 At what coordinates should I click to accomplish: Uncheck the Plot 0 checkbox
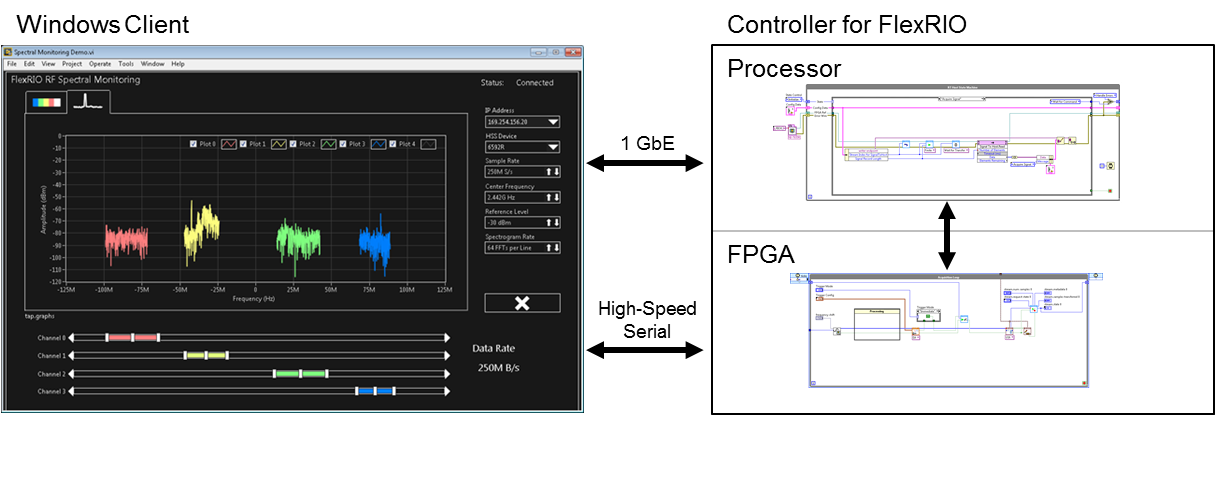[x=194, y=144]
